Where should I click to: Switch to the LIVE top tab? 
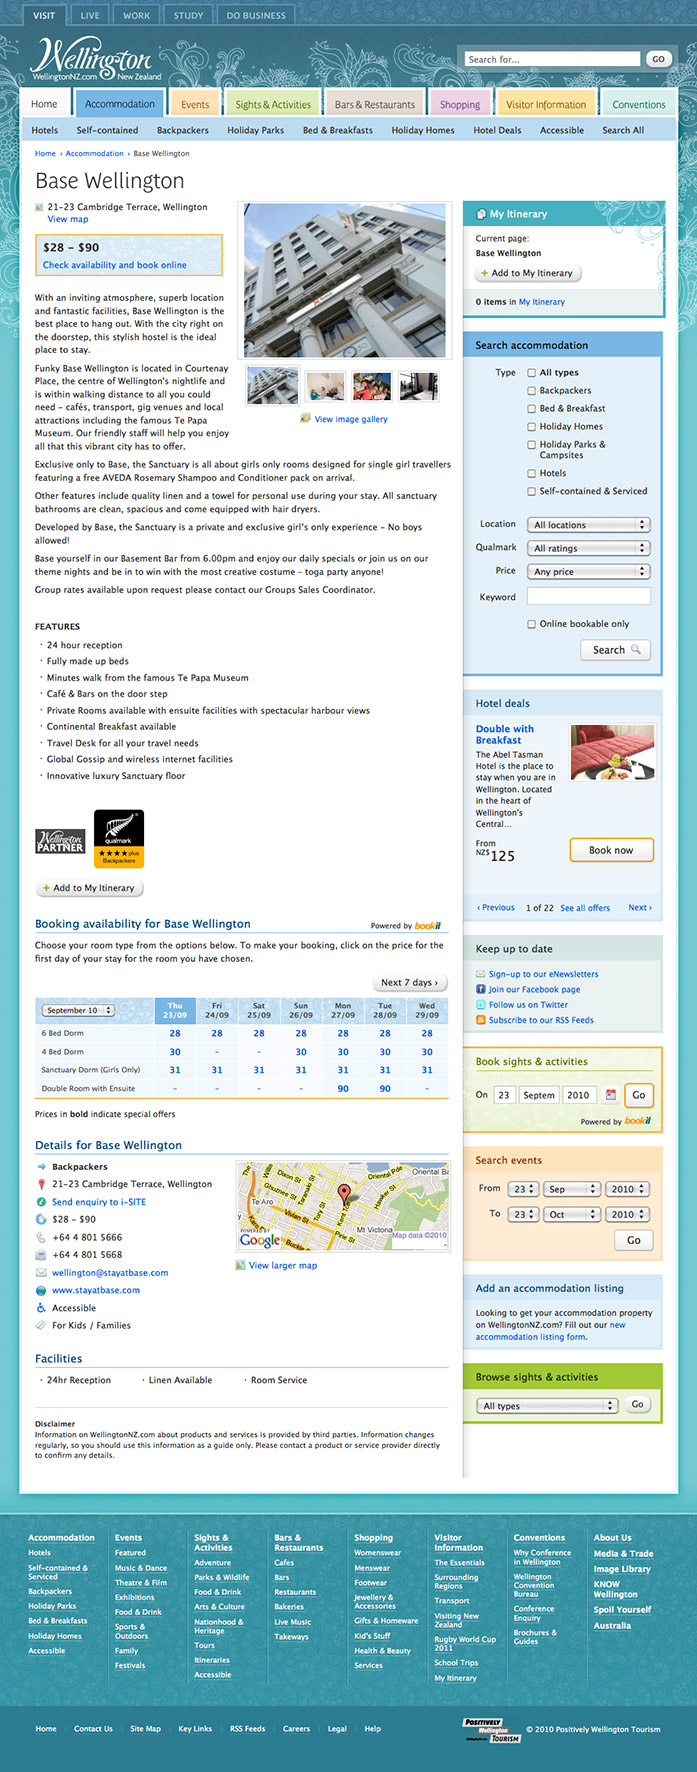click(90, 15)
